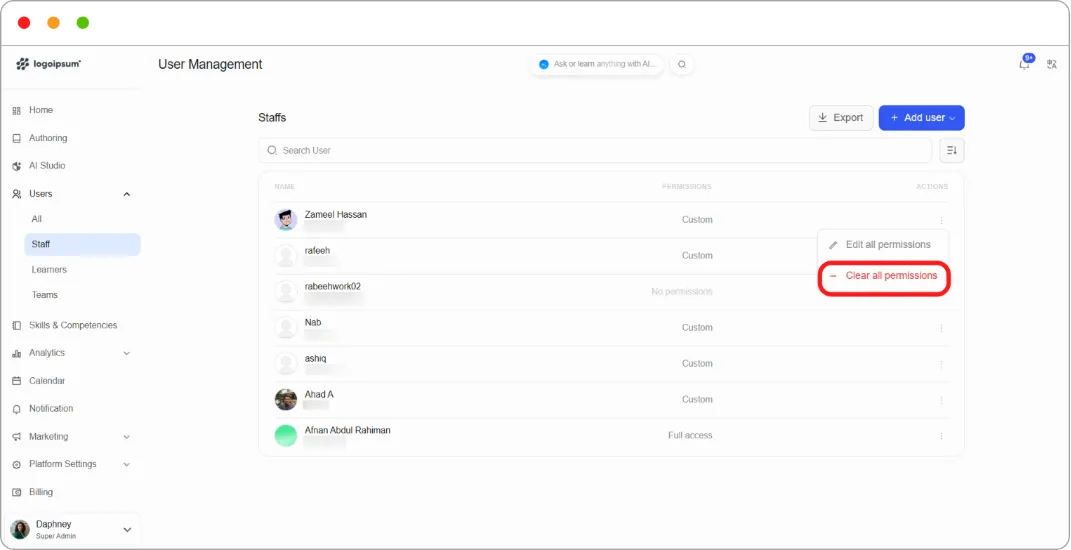This screenshot has height=550, width=1071.
Task: Expand the Platform Settings chevron
Action: point(126,464)
